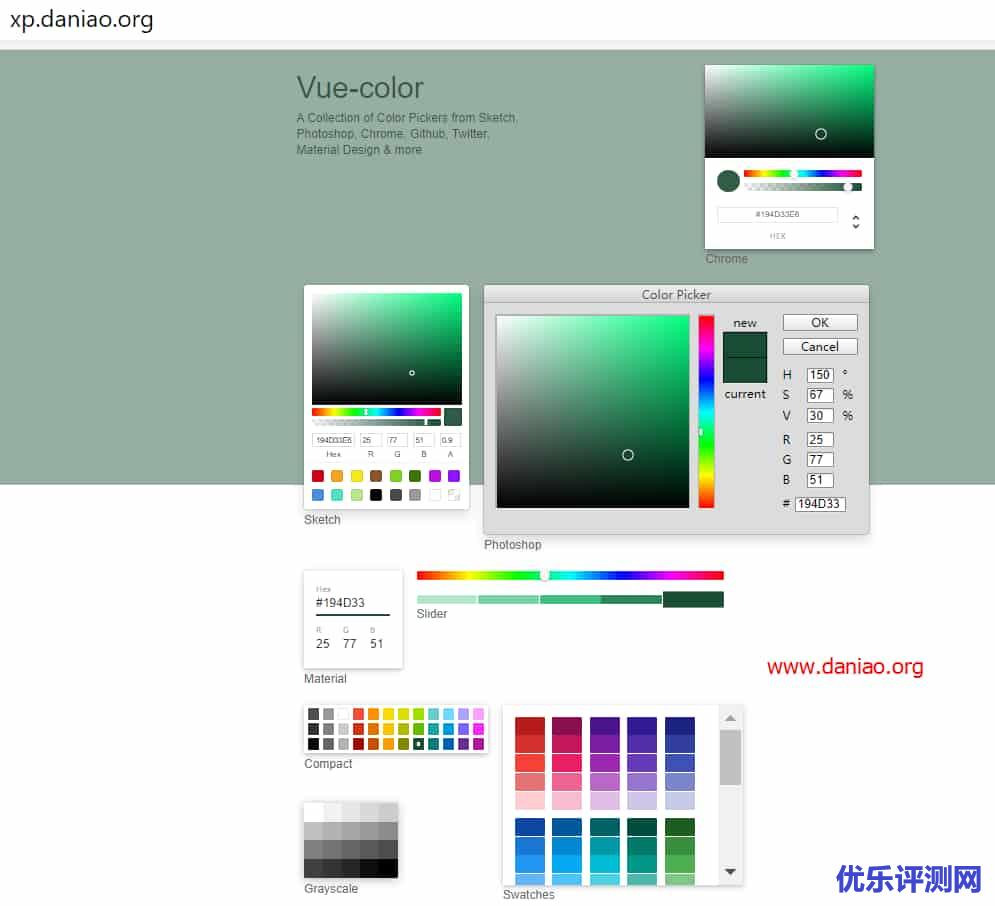Select red preset swatch in Sketch picker
Viewport: 995px width, 906px height.
tap(318, 476)
